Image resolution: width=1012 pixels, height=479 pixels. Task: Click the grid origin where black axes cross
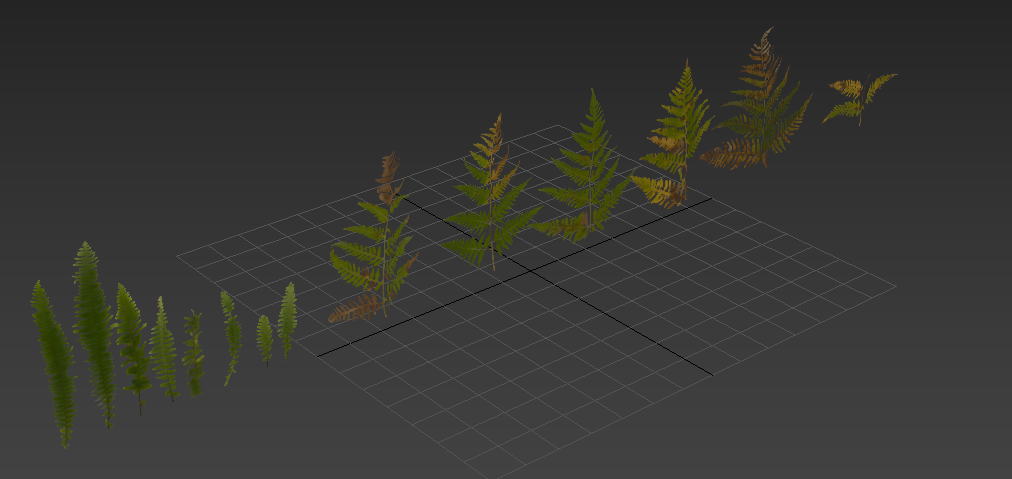[529, 270]
